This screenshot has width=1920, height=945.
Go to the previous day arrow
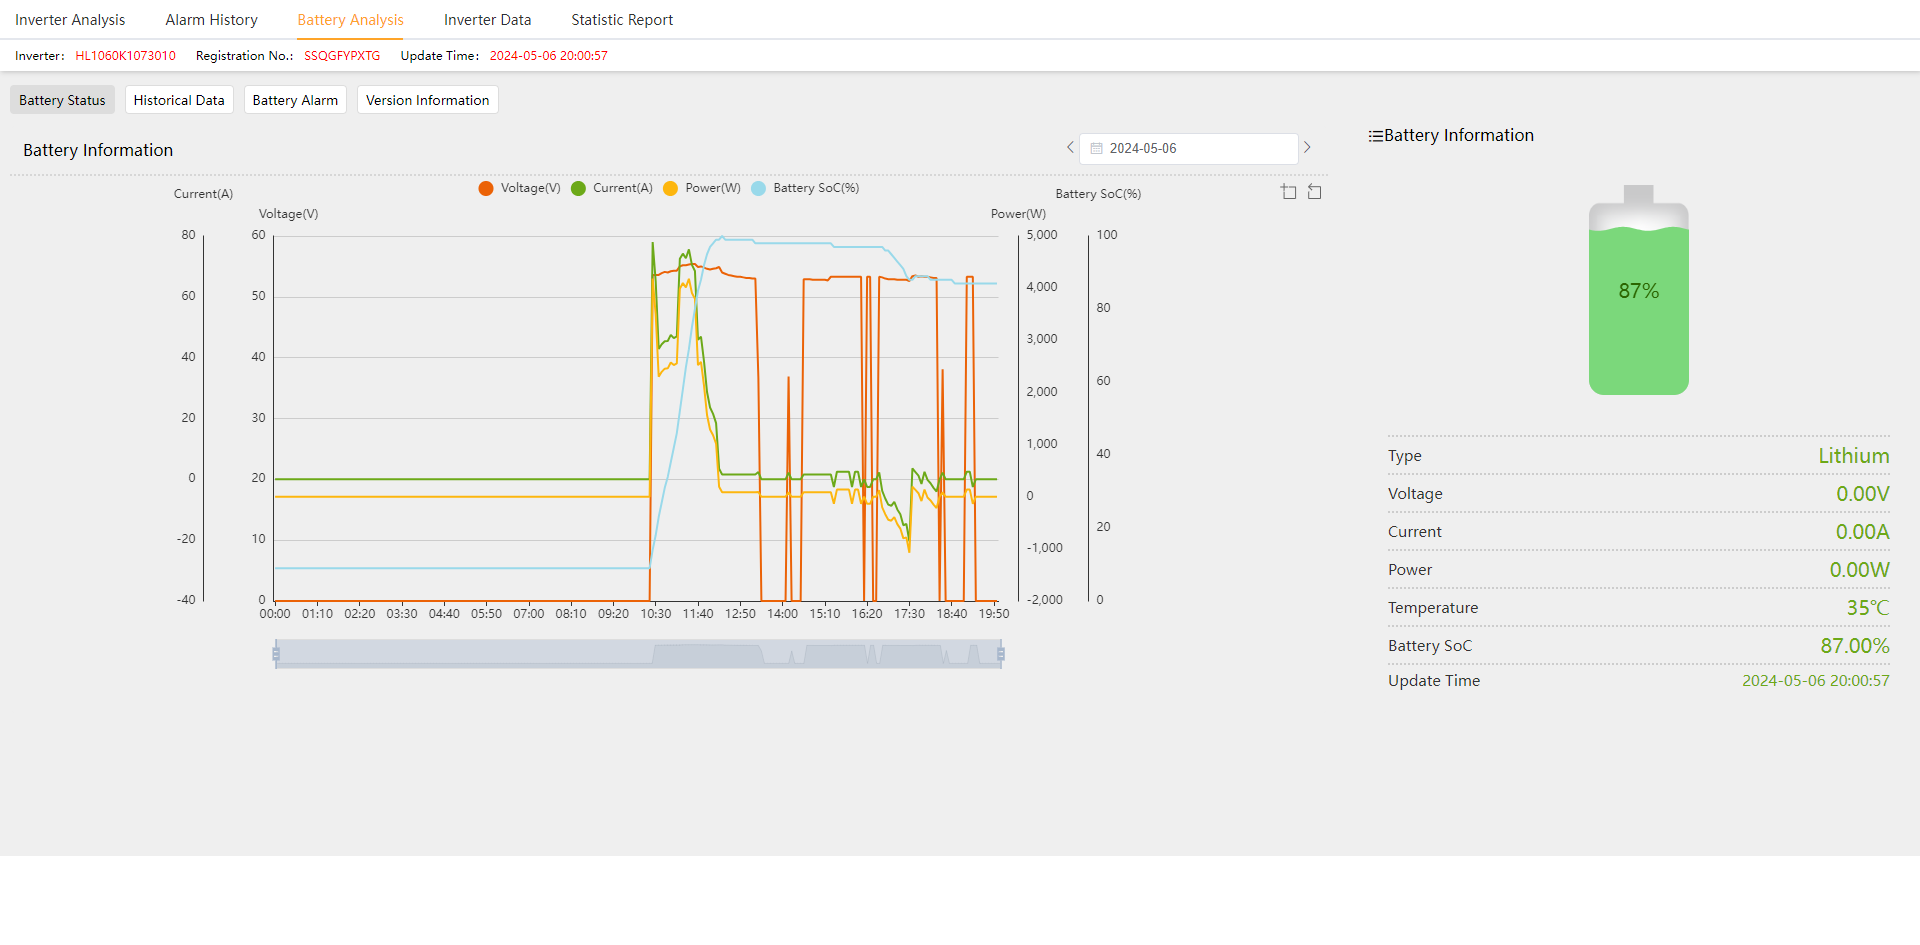[x=1070, y=148]
